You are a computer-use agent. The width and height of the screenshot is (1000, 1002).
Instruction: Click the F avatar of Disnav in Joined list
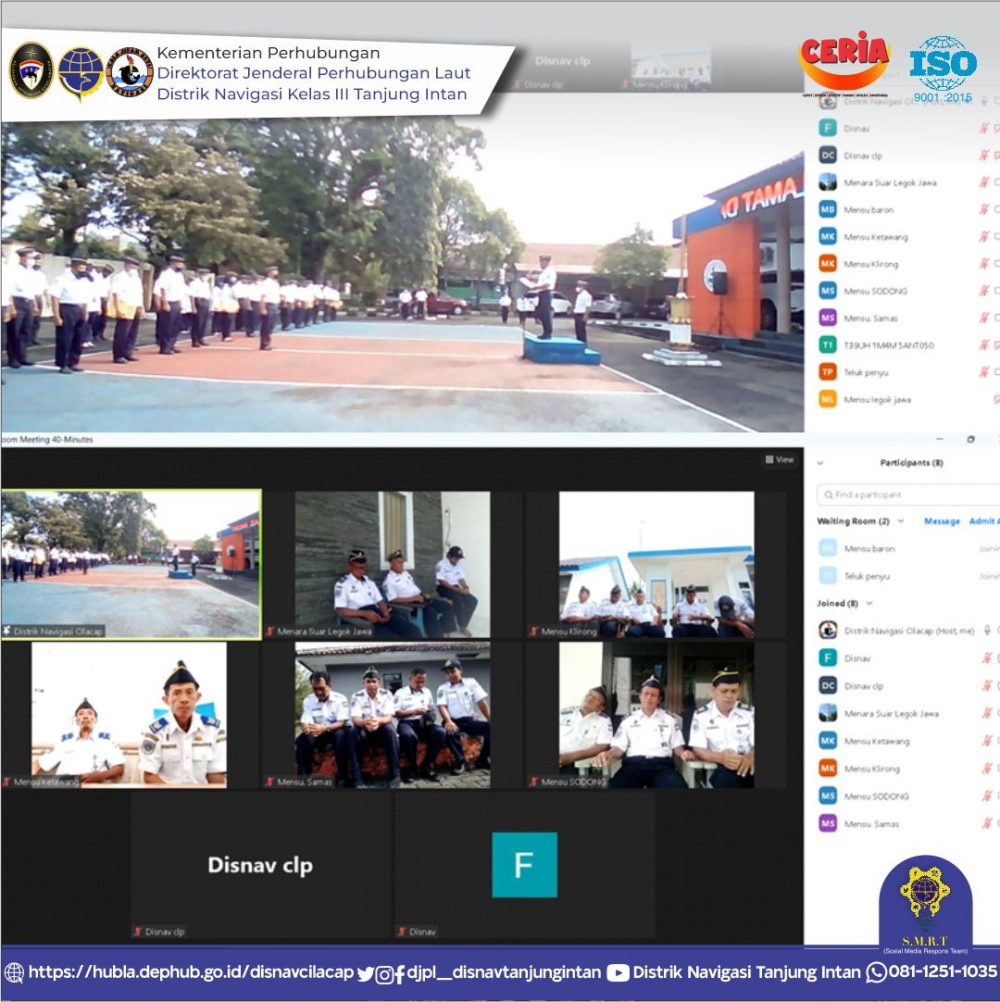pos(828,658)
